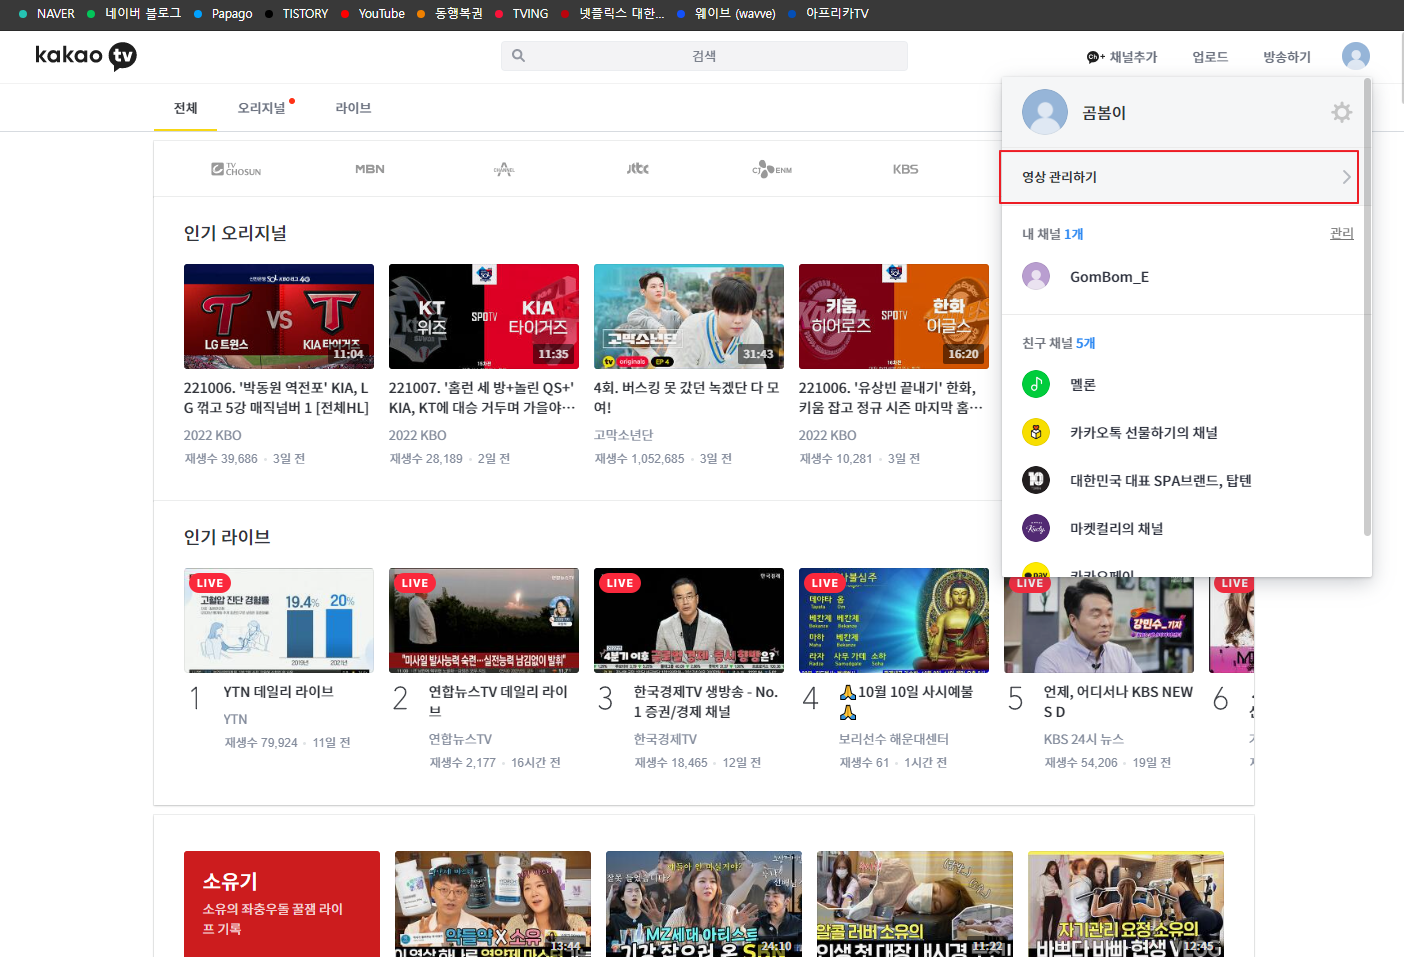Click 곰봄이 profile picture in panel
This screenshot has height=957, width=1404.
pos(1045,112)
